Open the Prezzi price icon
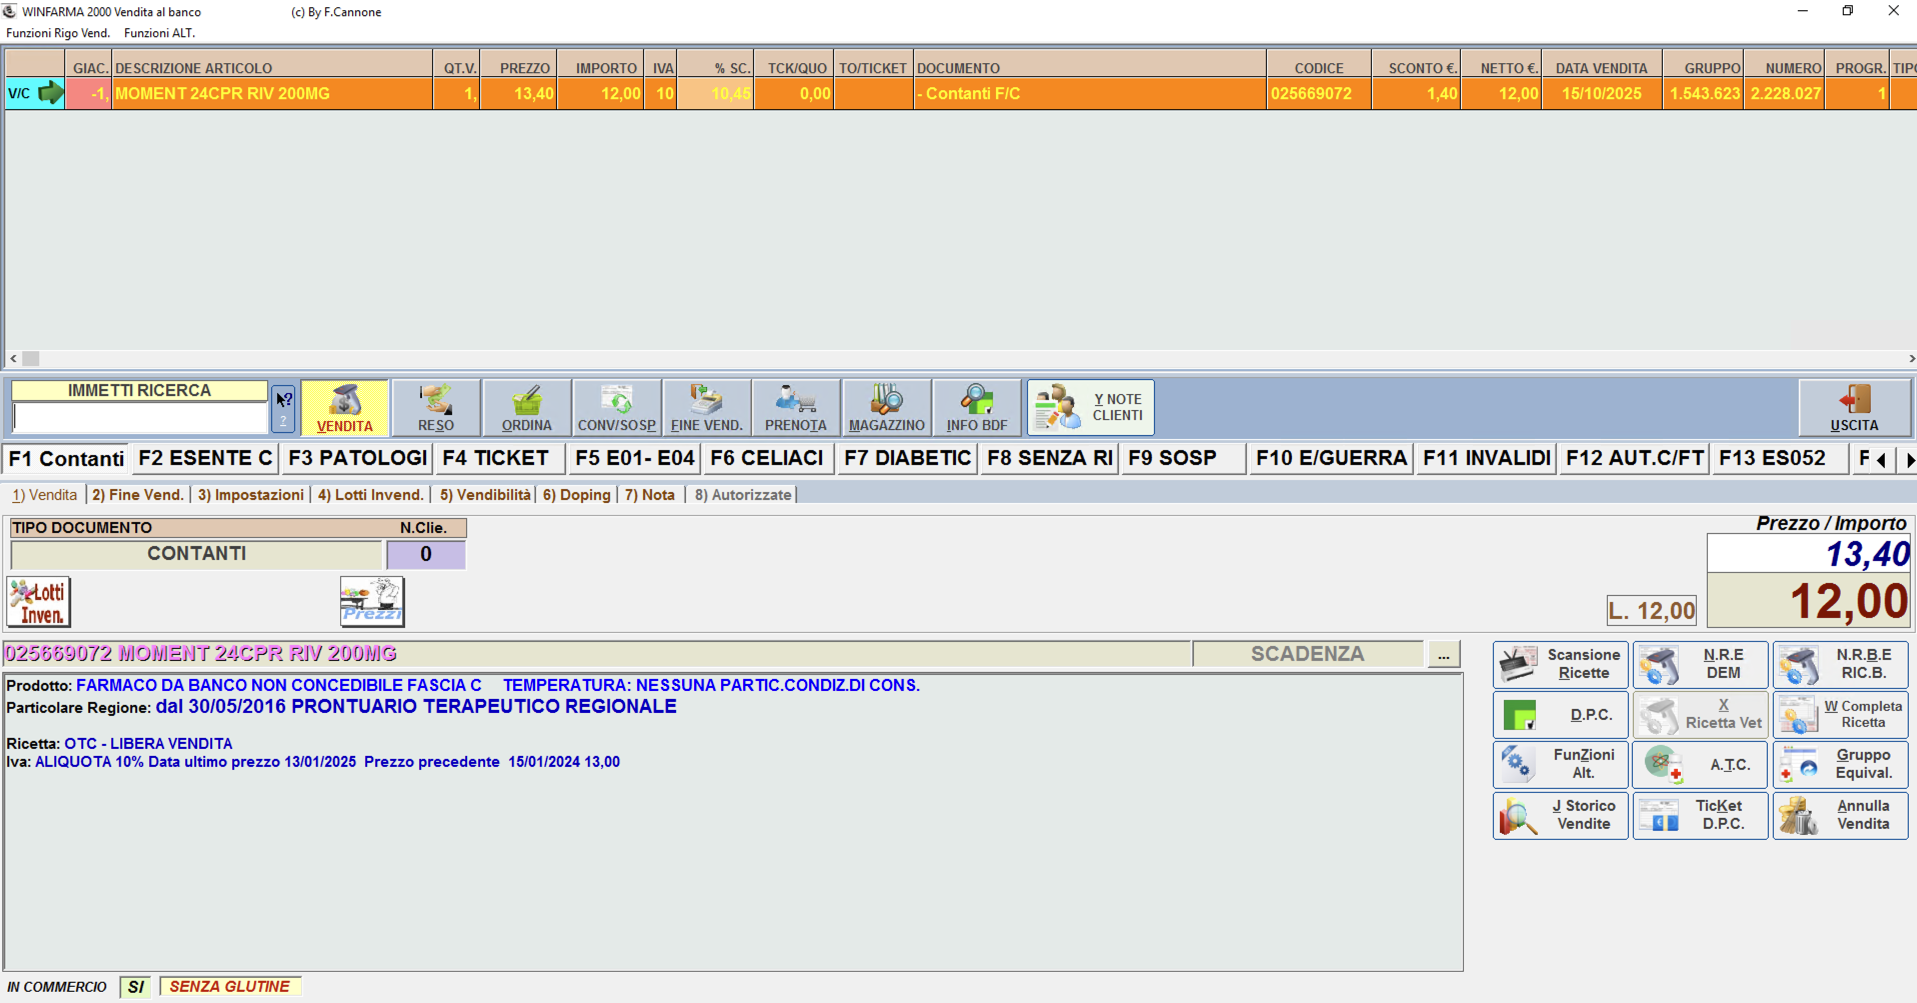This screenshot has width=1917, height=1003. pyautogui.click(x=372, y=602)
